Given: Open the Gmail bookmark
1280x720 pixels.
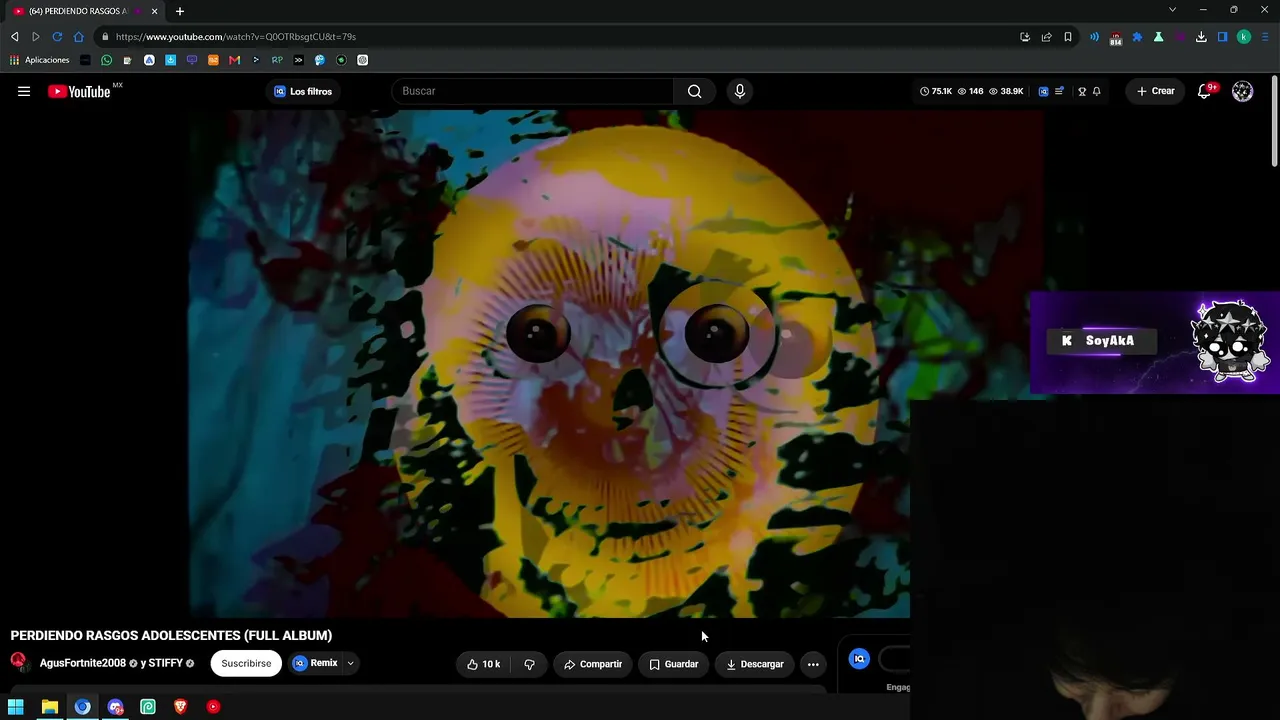Looking at the screenshot, I should [x=234, y=60].
